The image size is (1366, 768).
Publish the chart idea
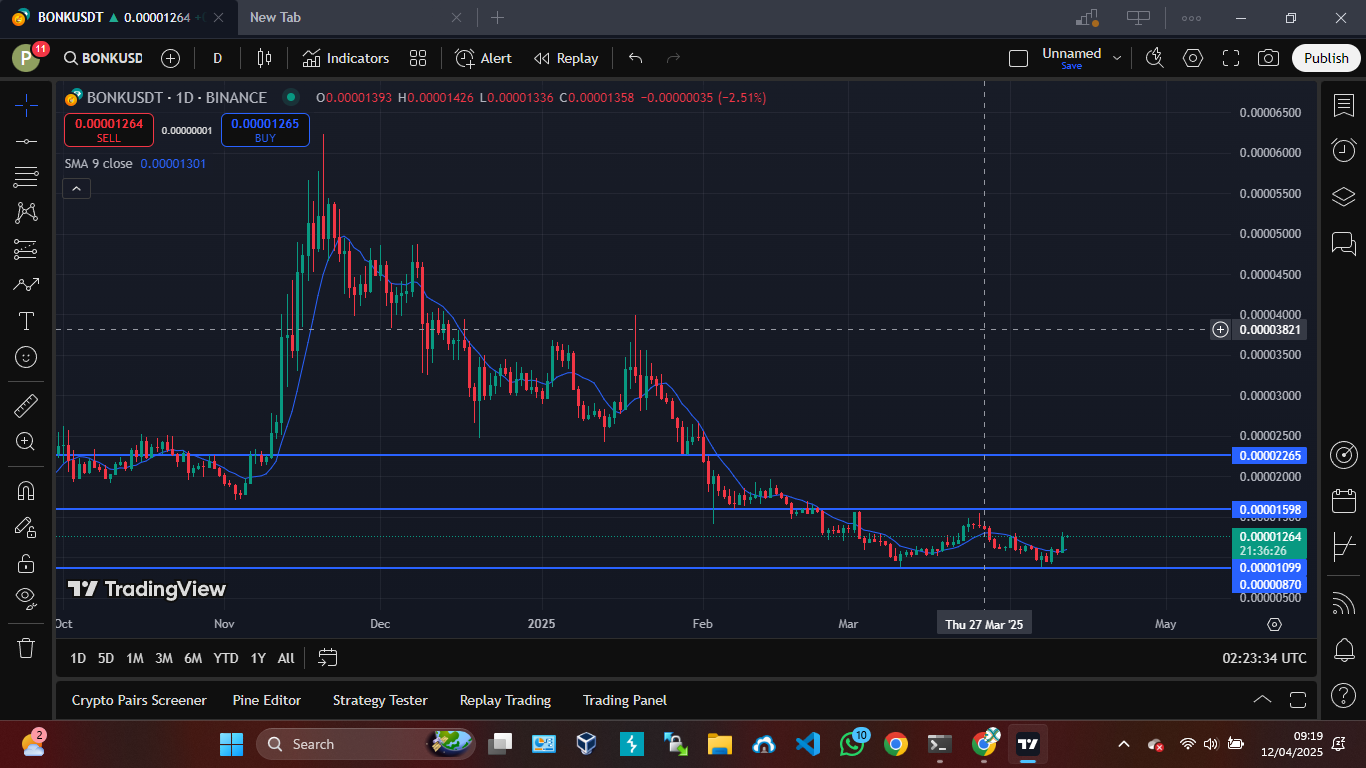[x=1326, y=58]
